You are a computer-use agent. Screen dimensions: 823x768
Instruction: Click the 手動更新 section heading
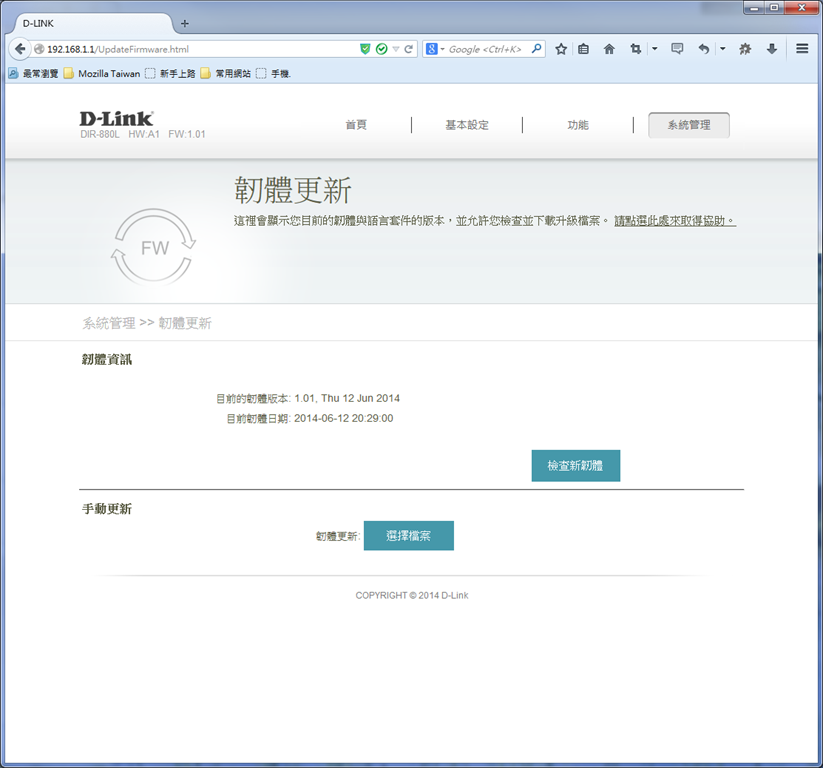(x=107, y=509)
